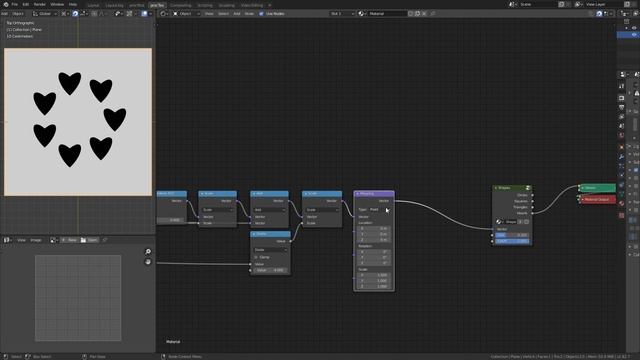
Task: Click Open image button in image editor
Action: [89, 240]
